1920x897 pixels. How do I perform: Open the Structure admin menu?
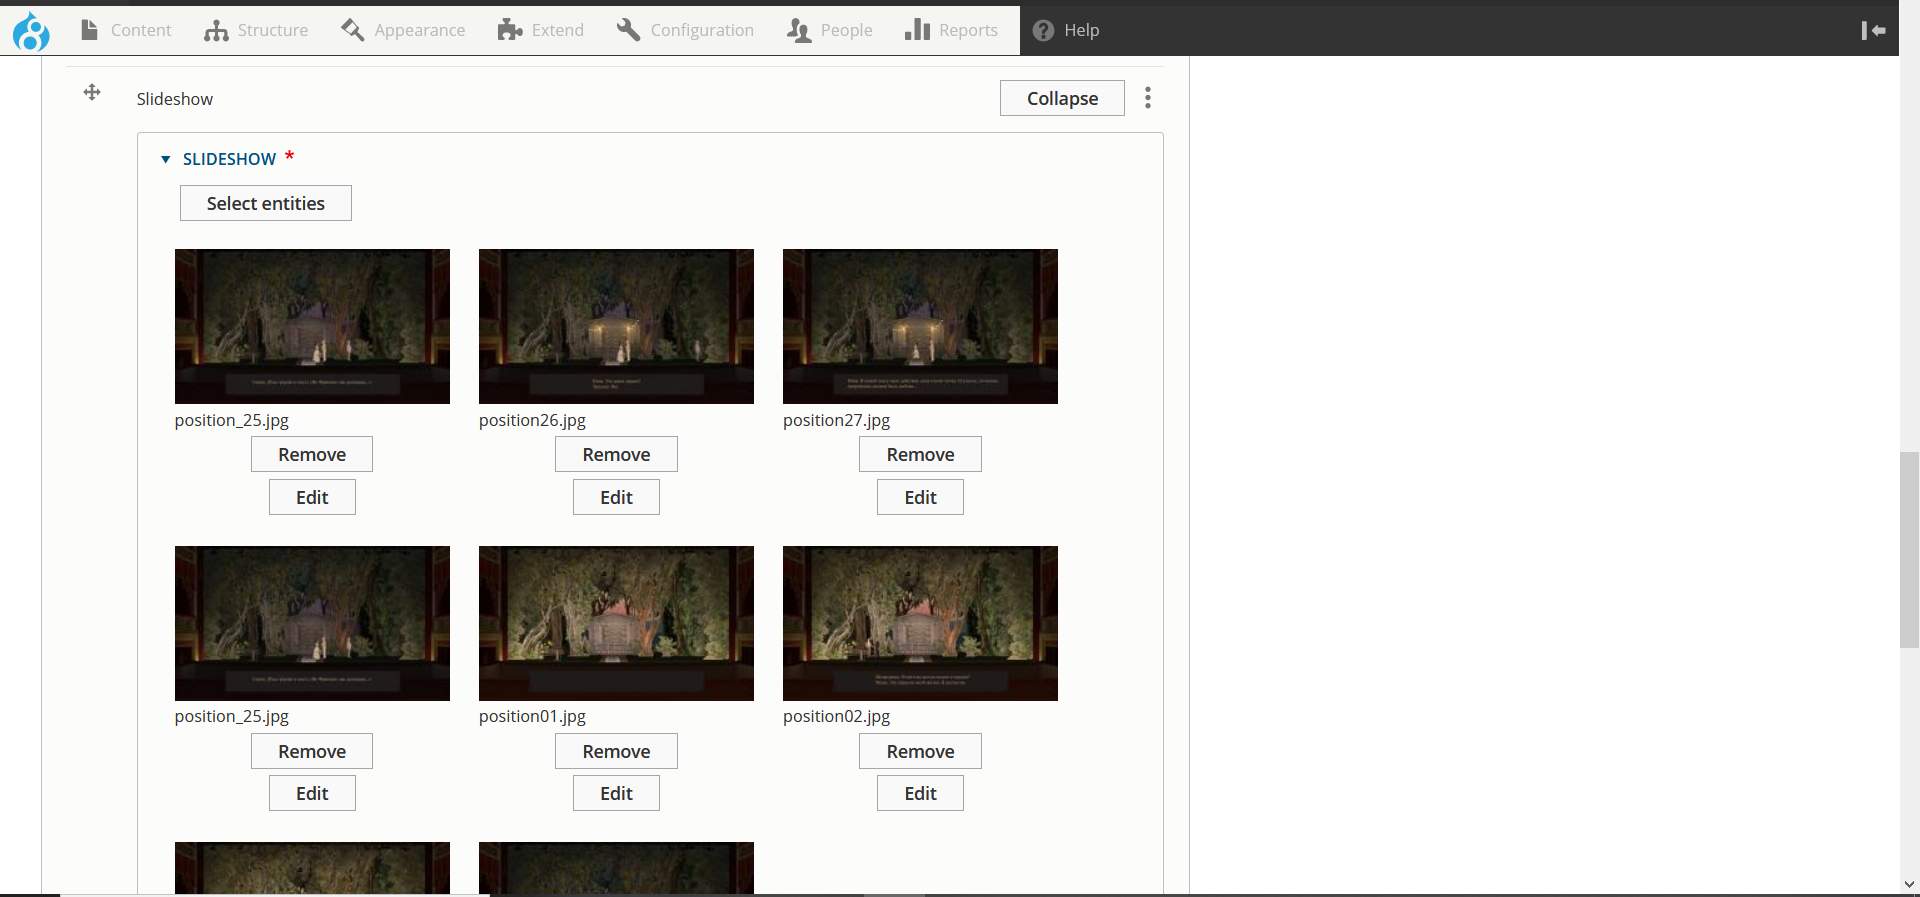(x=256, y=31)
